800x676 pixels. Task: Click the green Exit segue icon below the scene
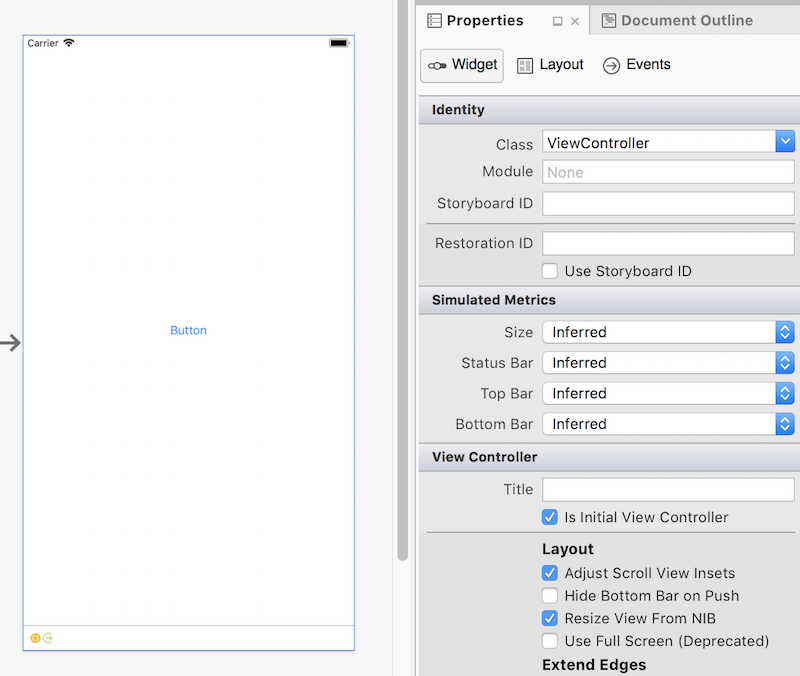coord(50,637)
